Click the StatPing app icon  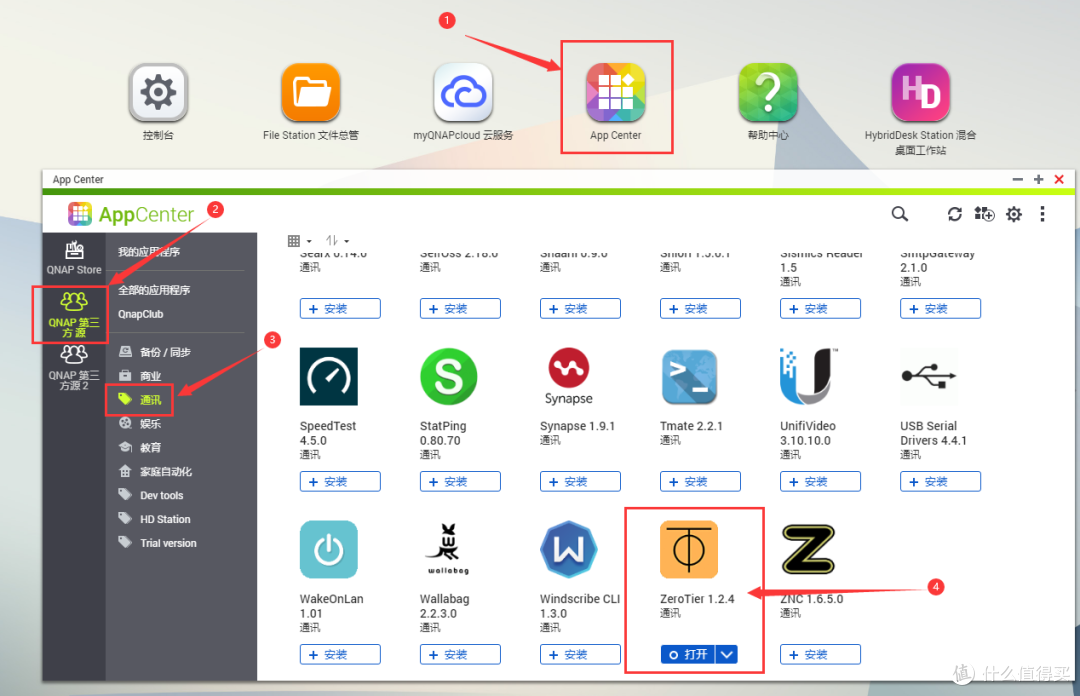point(448,376)
